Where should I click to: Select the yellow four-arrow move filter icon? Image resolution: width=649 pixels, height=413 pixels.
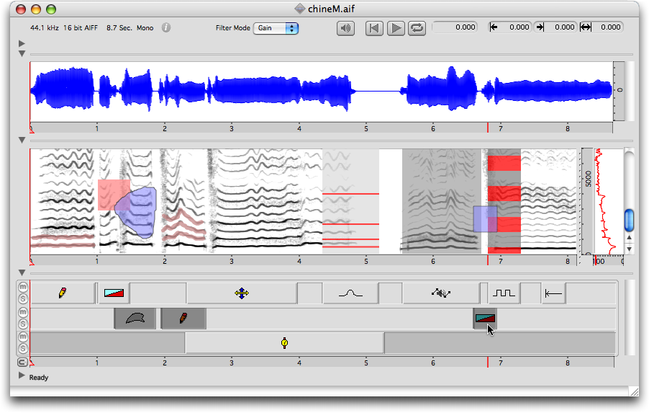point(240,293)
